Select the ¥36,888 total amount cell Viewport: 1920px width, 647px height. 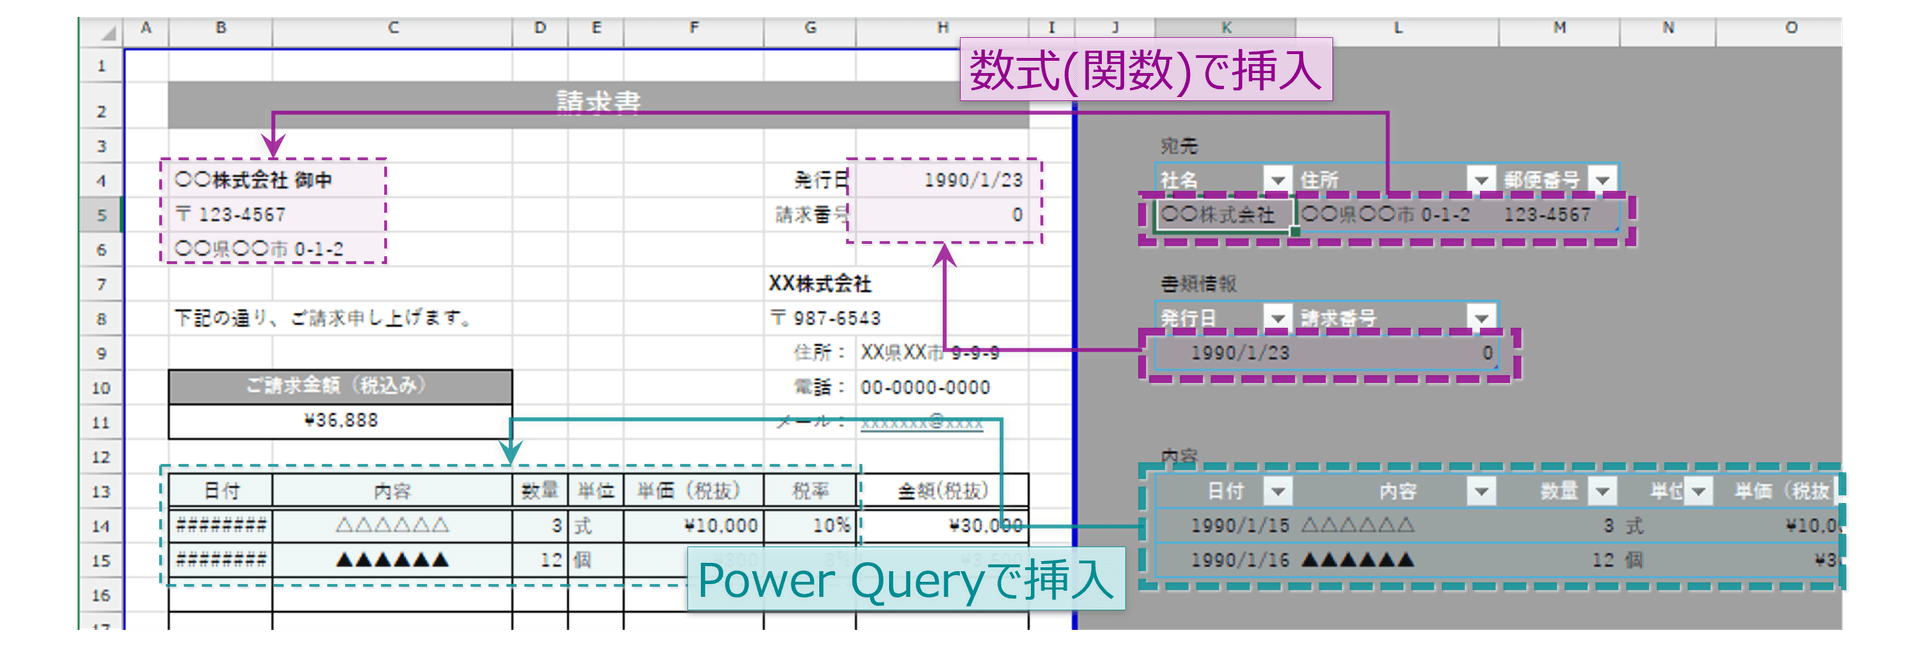[x=340, y=421]
